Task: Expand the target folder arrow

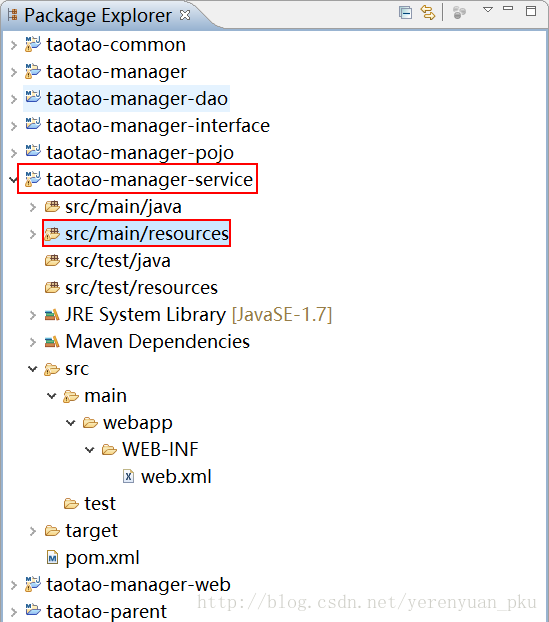Action: pyautogui.click(x=33, y=531)
